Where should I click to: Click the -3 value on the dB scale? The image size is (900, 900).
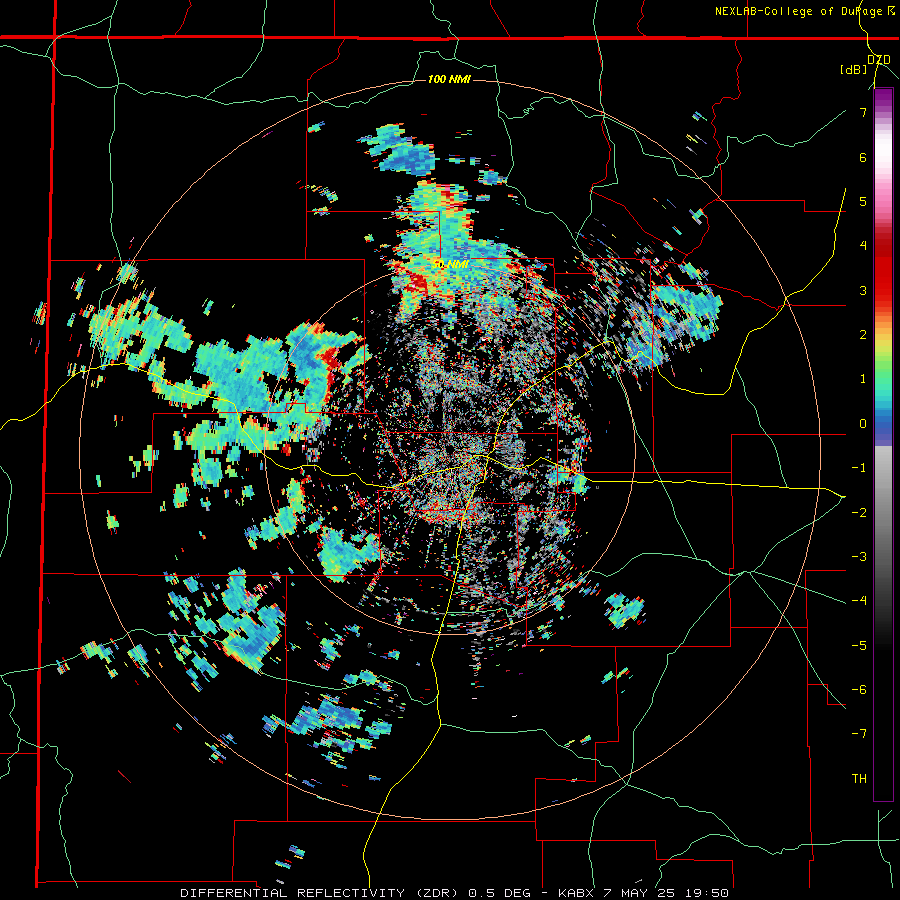tap(859, 556)
